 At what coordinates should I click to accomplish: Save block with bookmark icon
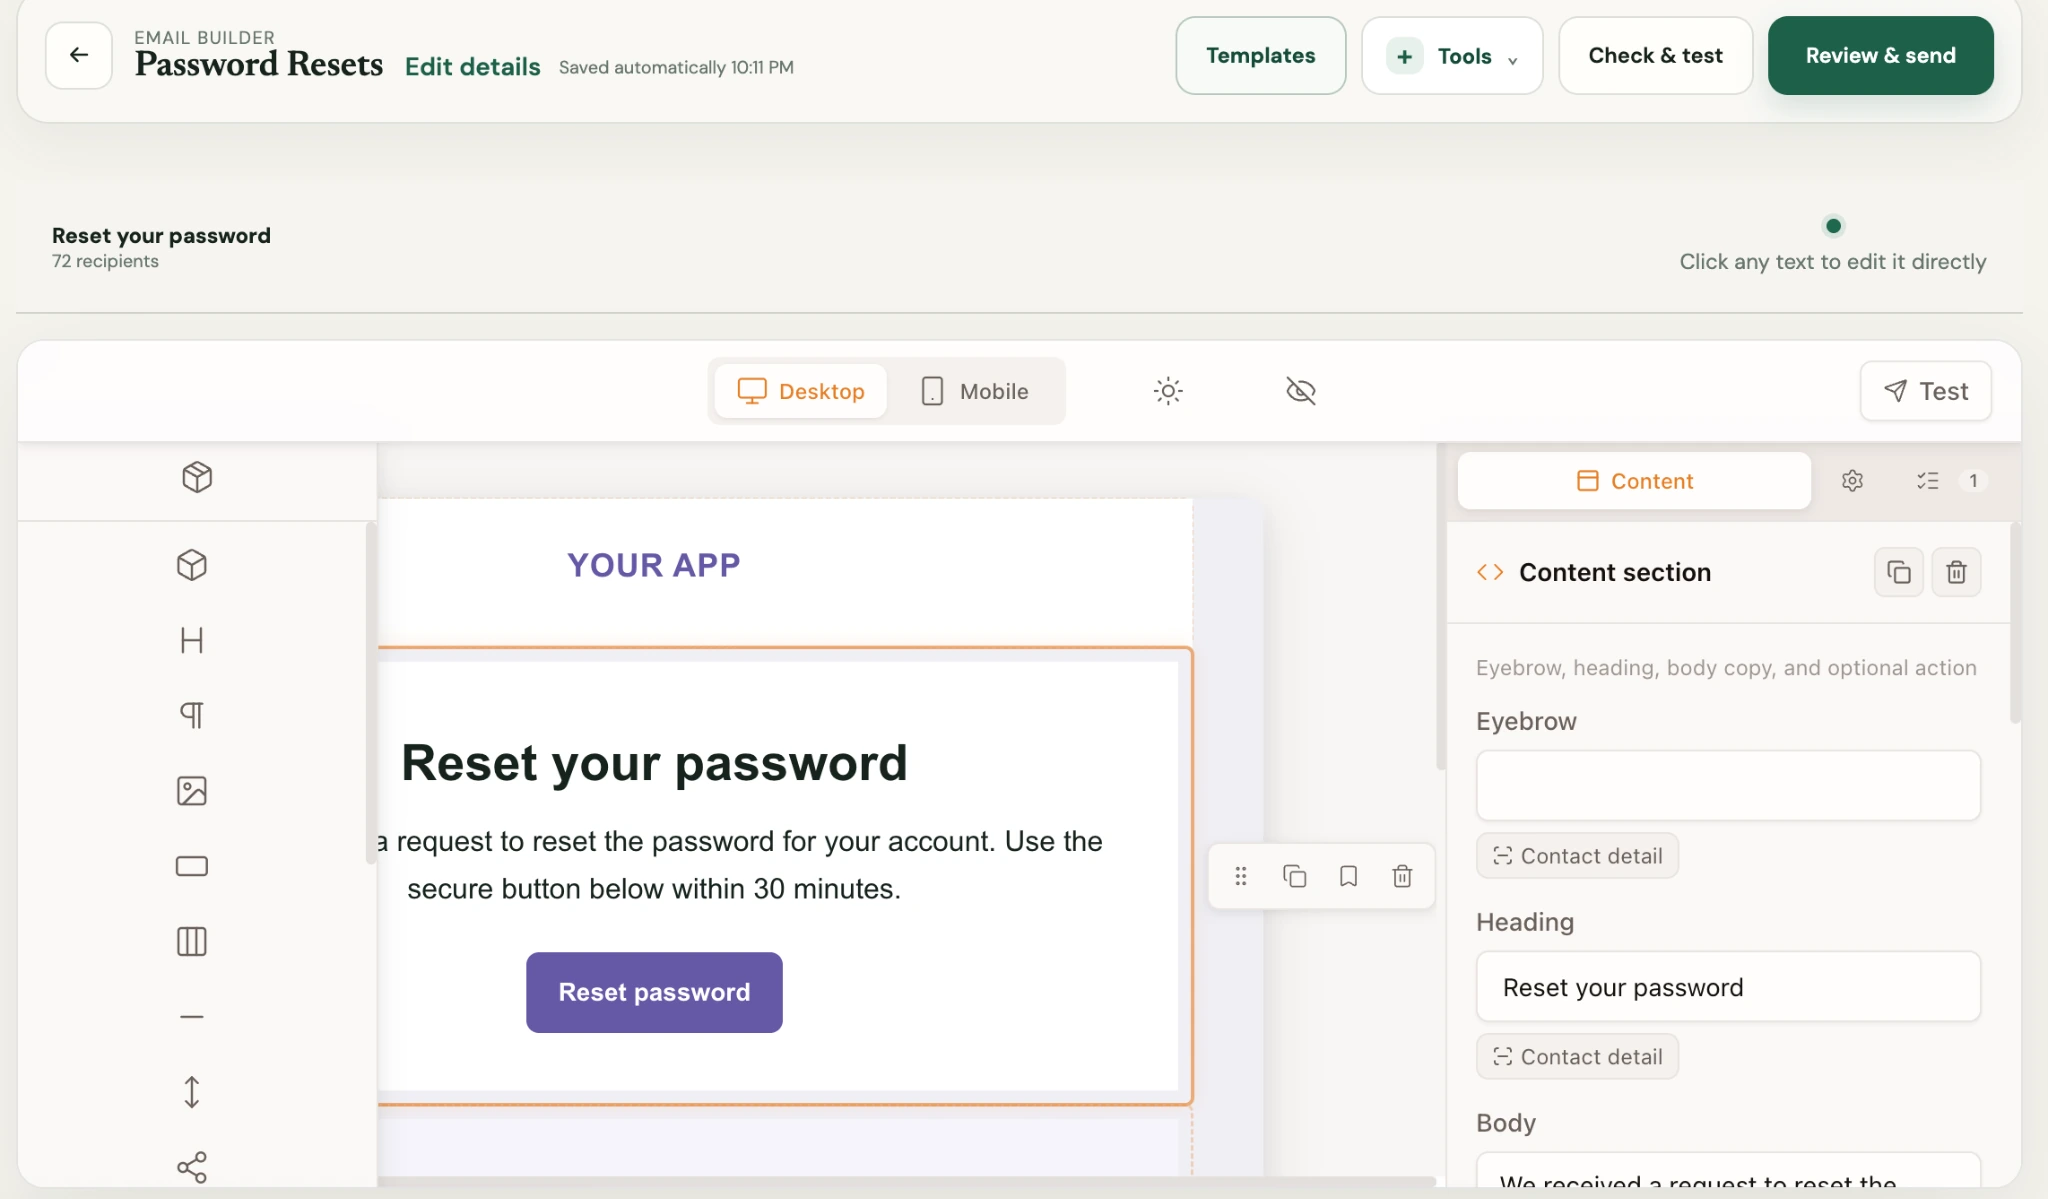pos(1349,876)
